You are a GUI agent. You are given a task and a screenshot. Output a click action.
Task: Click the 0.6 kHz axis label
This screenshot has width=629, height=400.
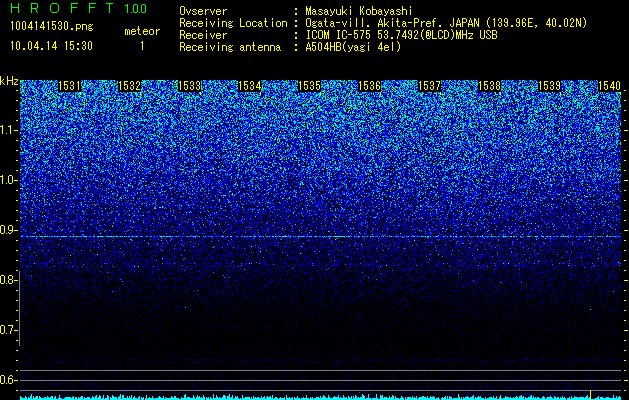(9, 380)
